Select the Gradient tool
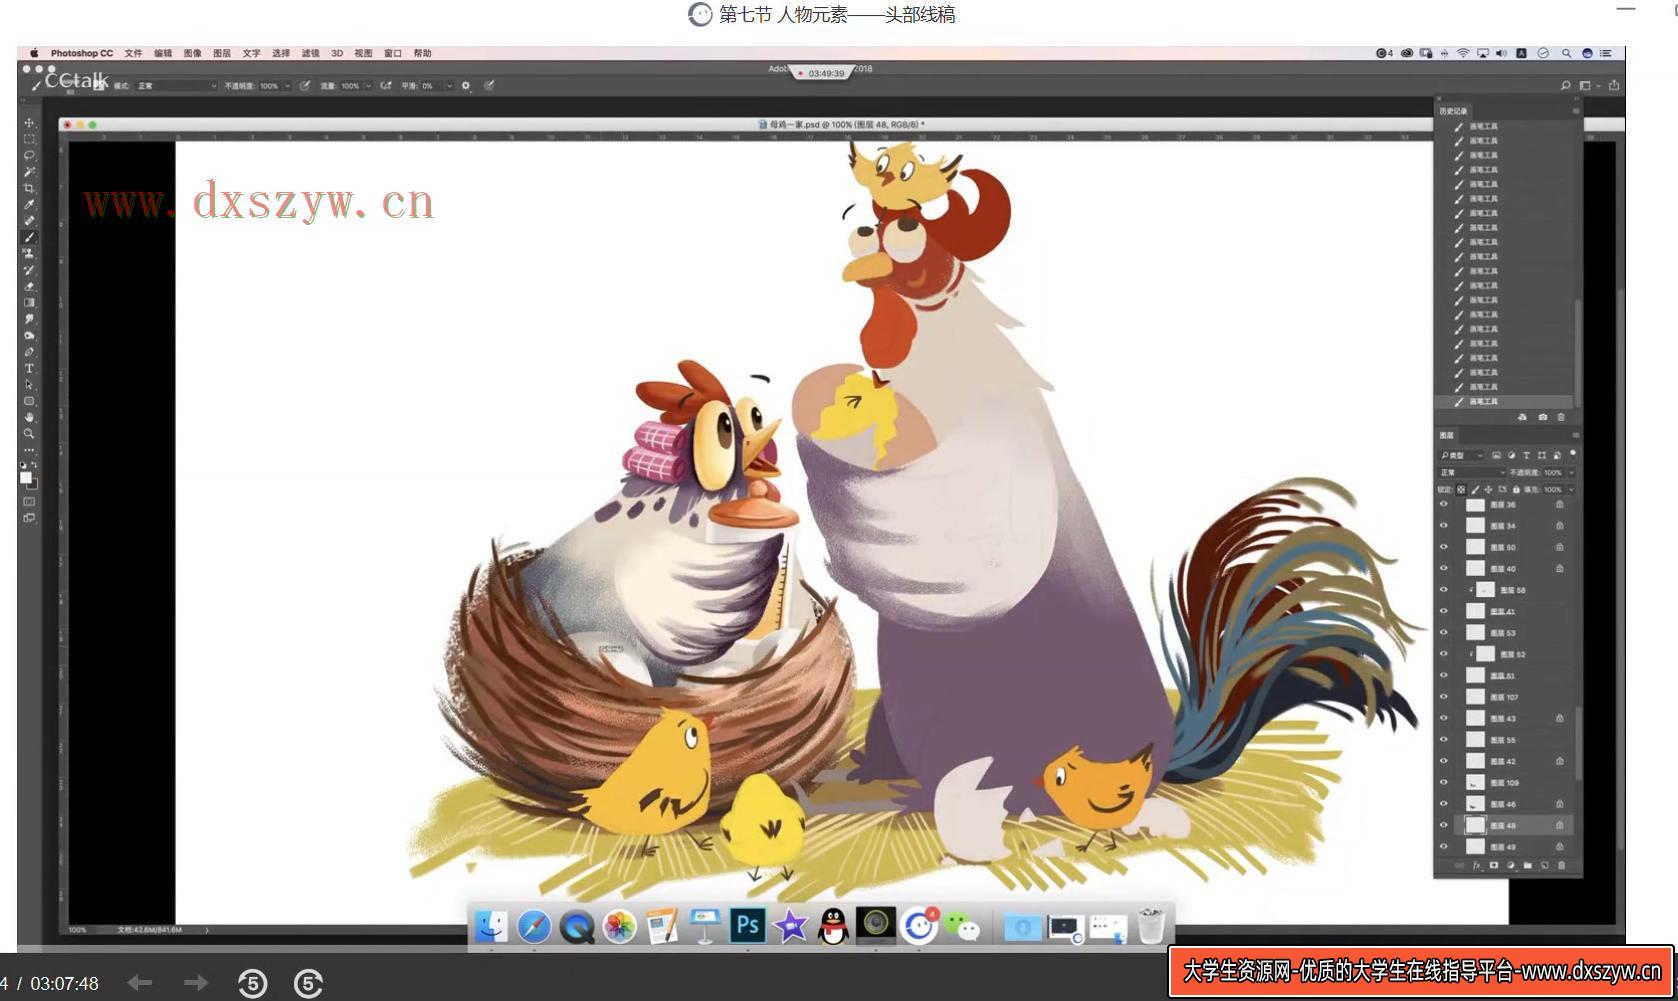The height and width of the screenshot is (1001, 1678). [29, 302]
